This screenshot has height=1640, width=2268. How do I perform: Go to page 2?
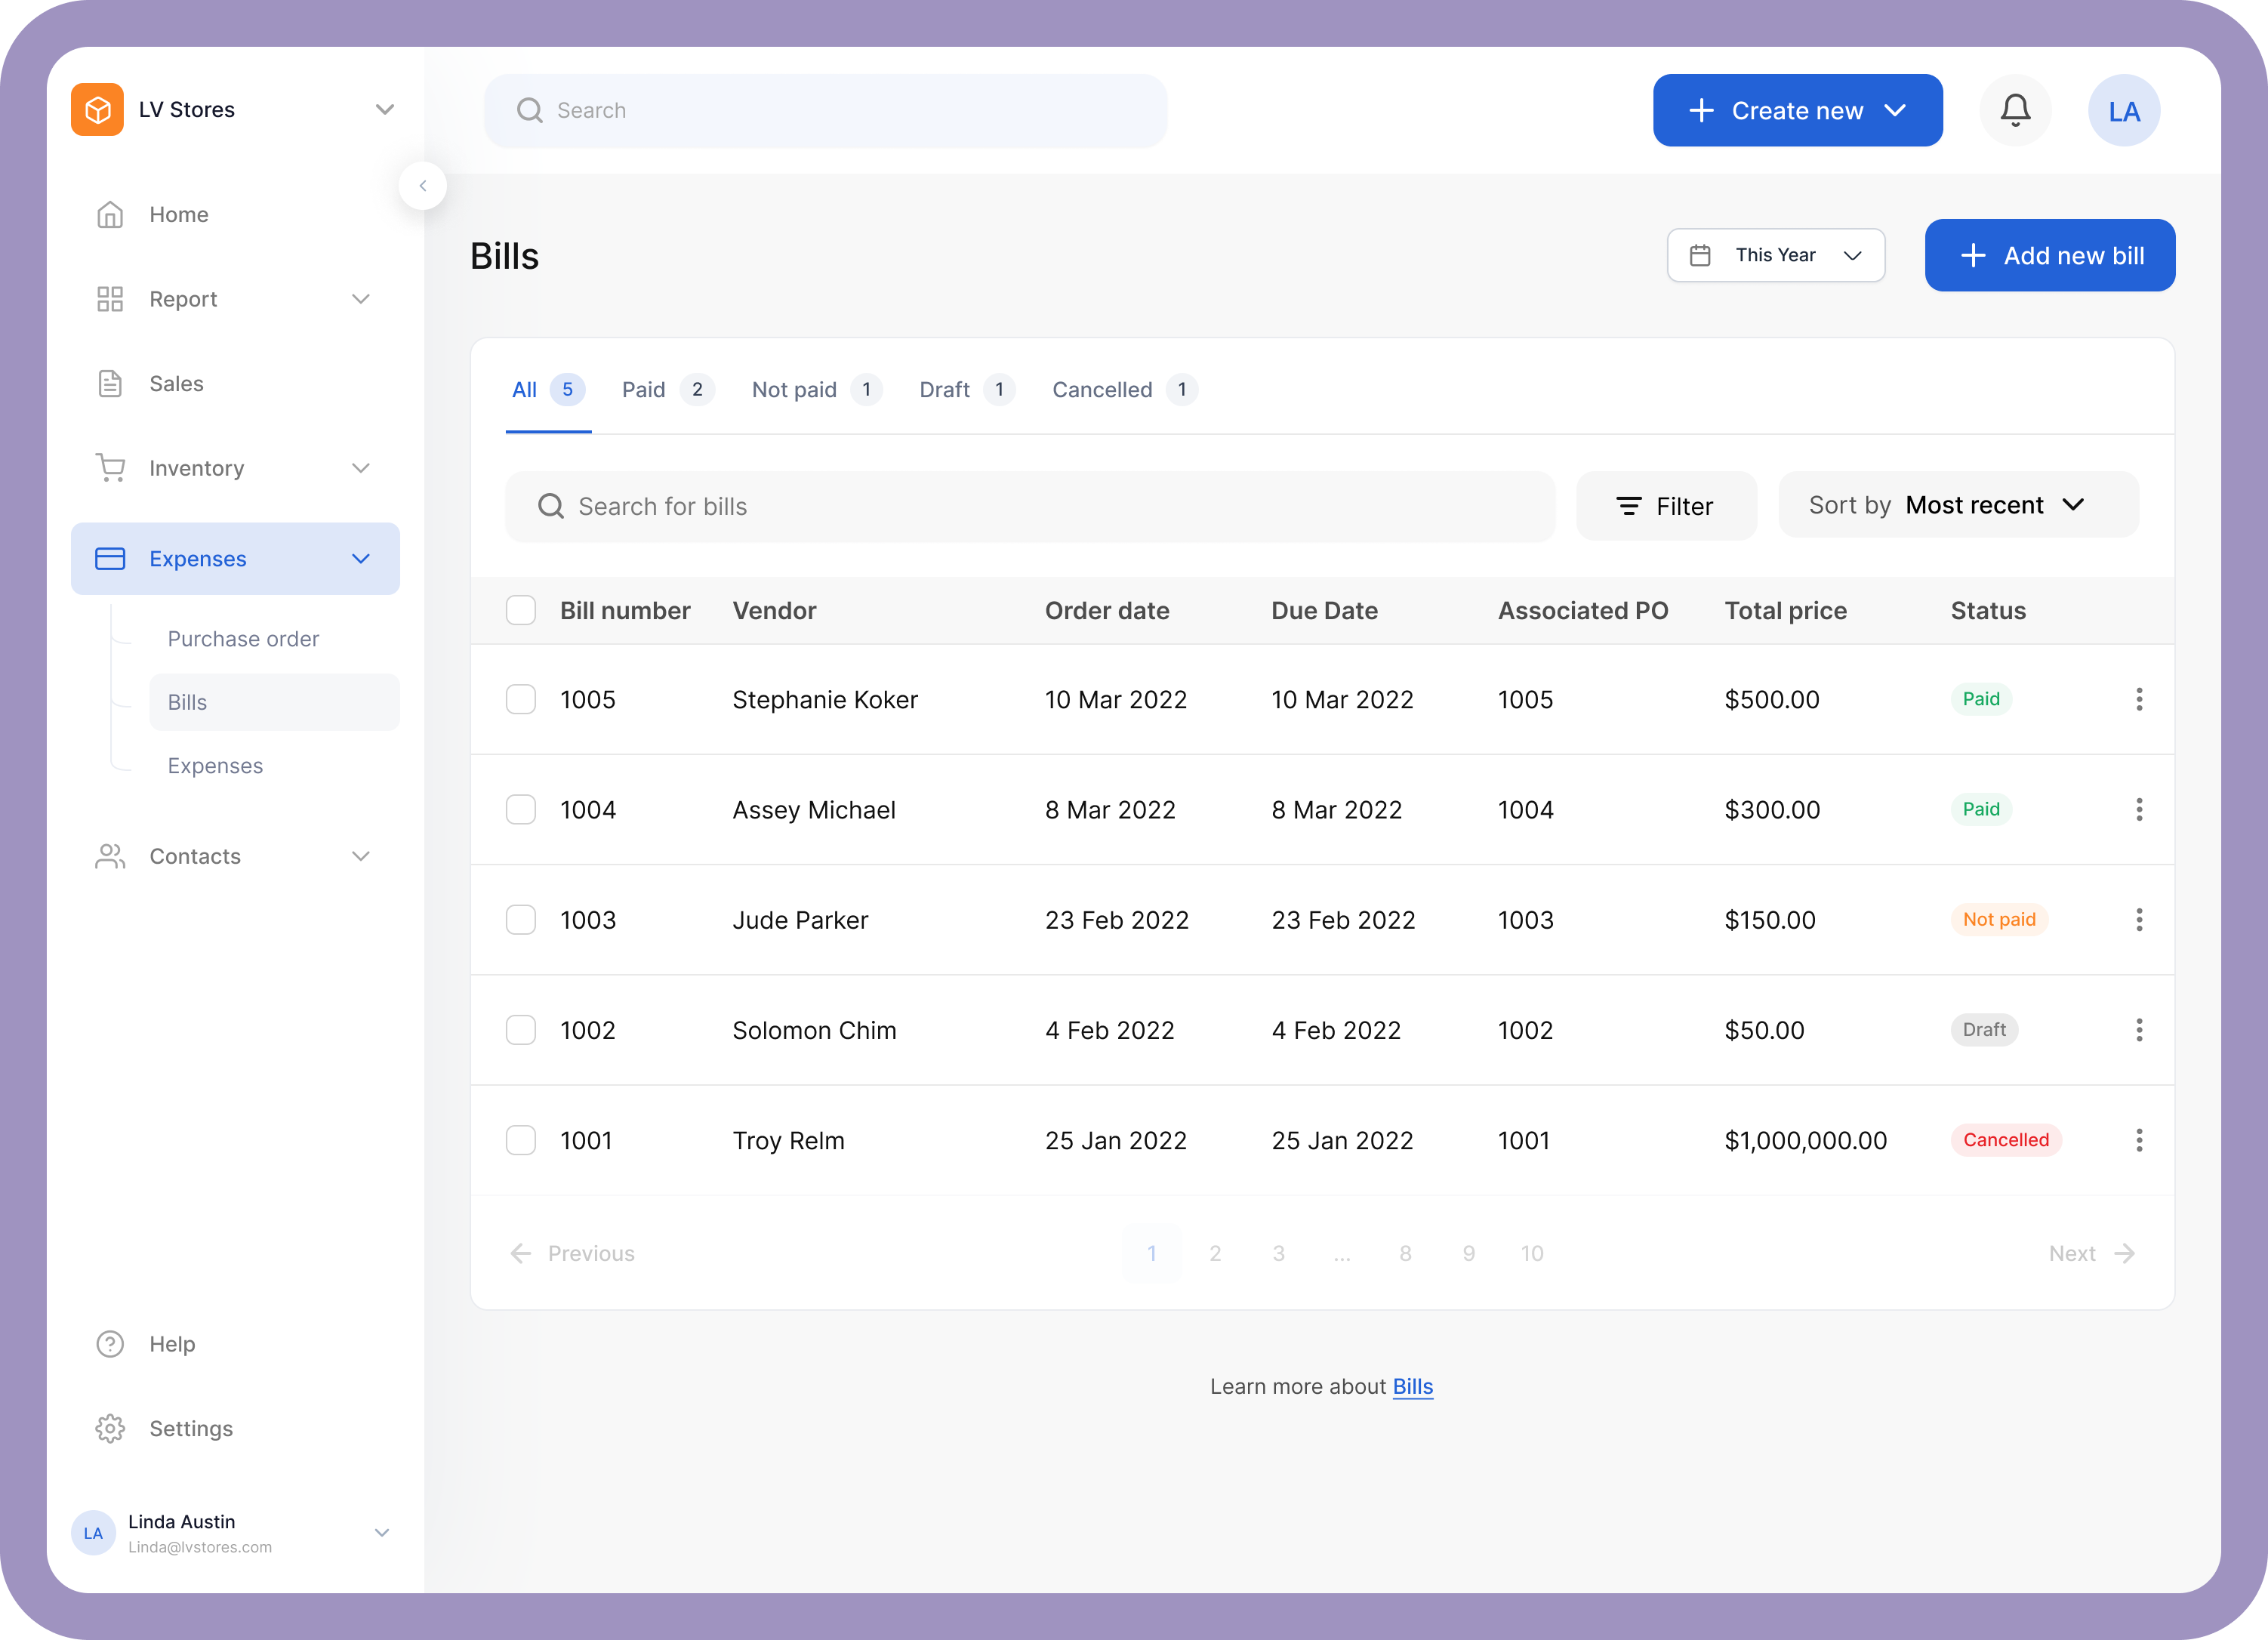point(1215,1253)
